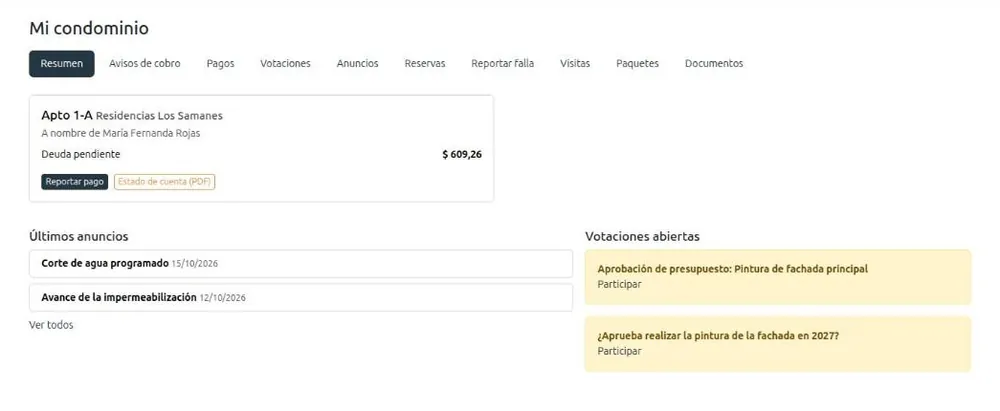Open Aprobación de presupuesto fachada vote title
This screenshot has height=411, width=1000.
point(733,269)
